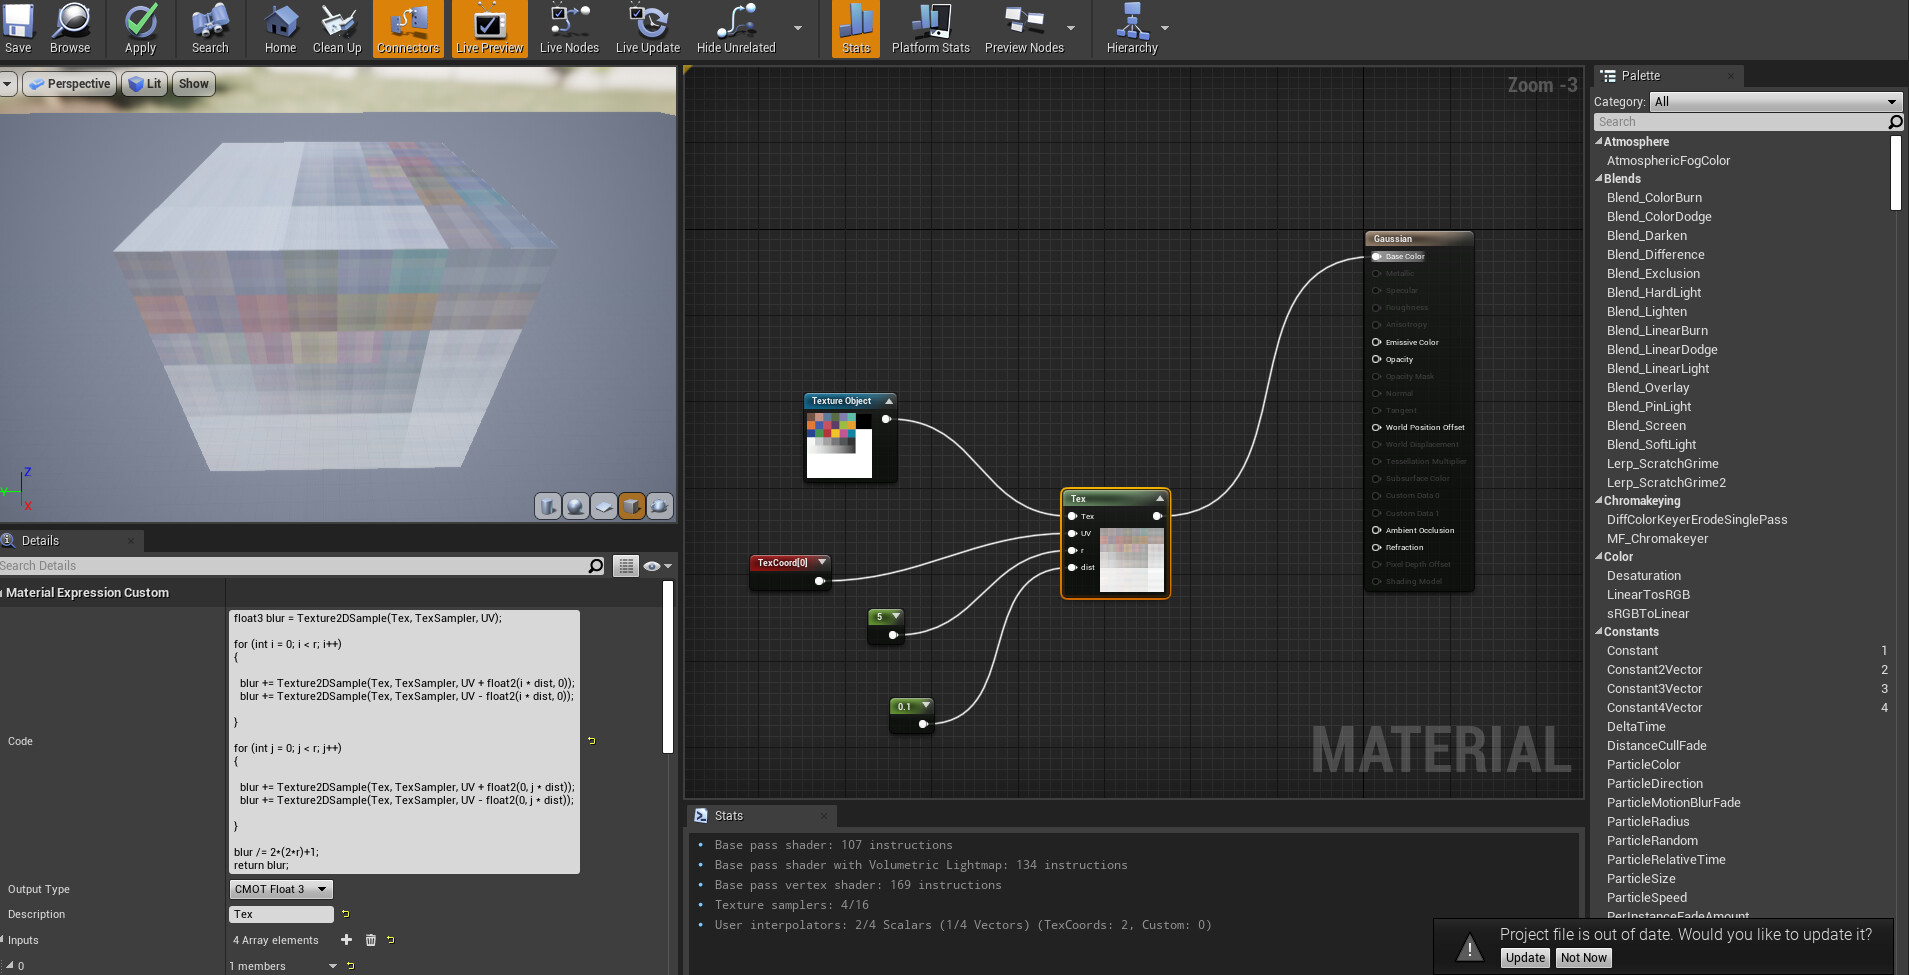
Task: Switch to the Stats tab
Action: coord(728,816)
